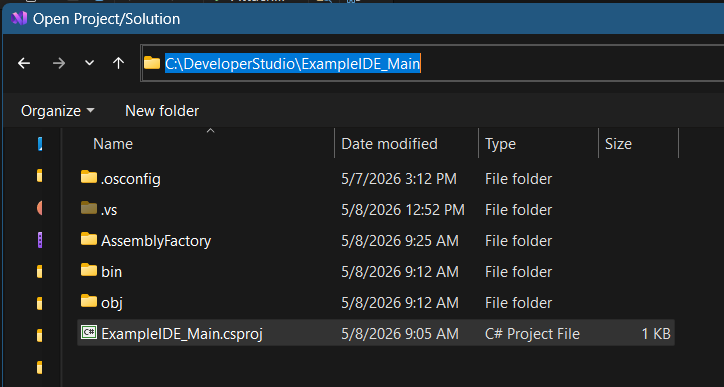
Task: Select the .vs hidden folder icon
Action: pos(89,208)
